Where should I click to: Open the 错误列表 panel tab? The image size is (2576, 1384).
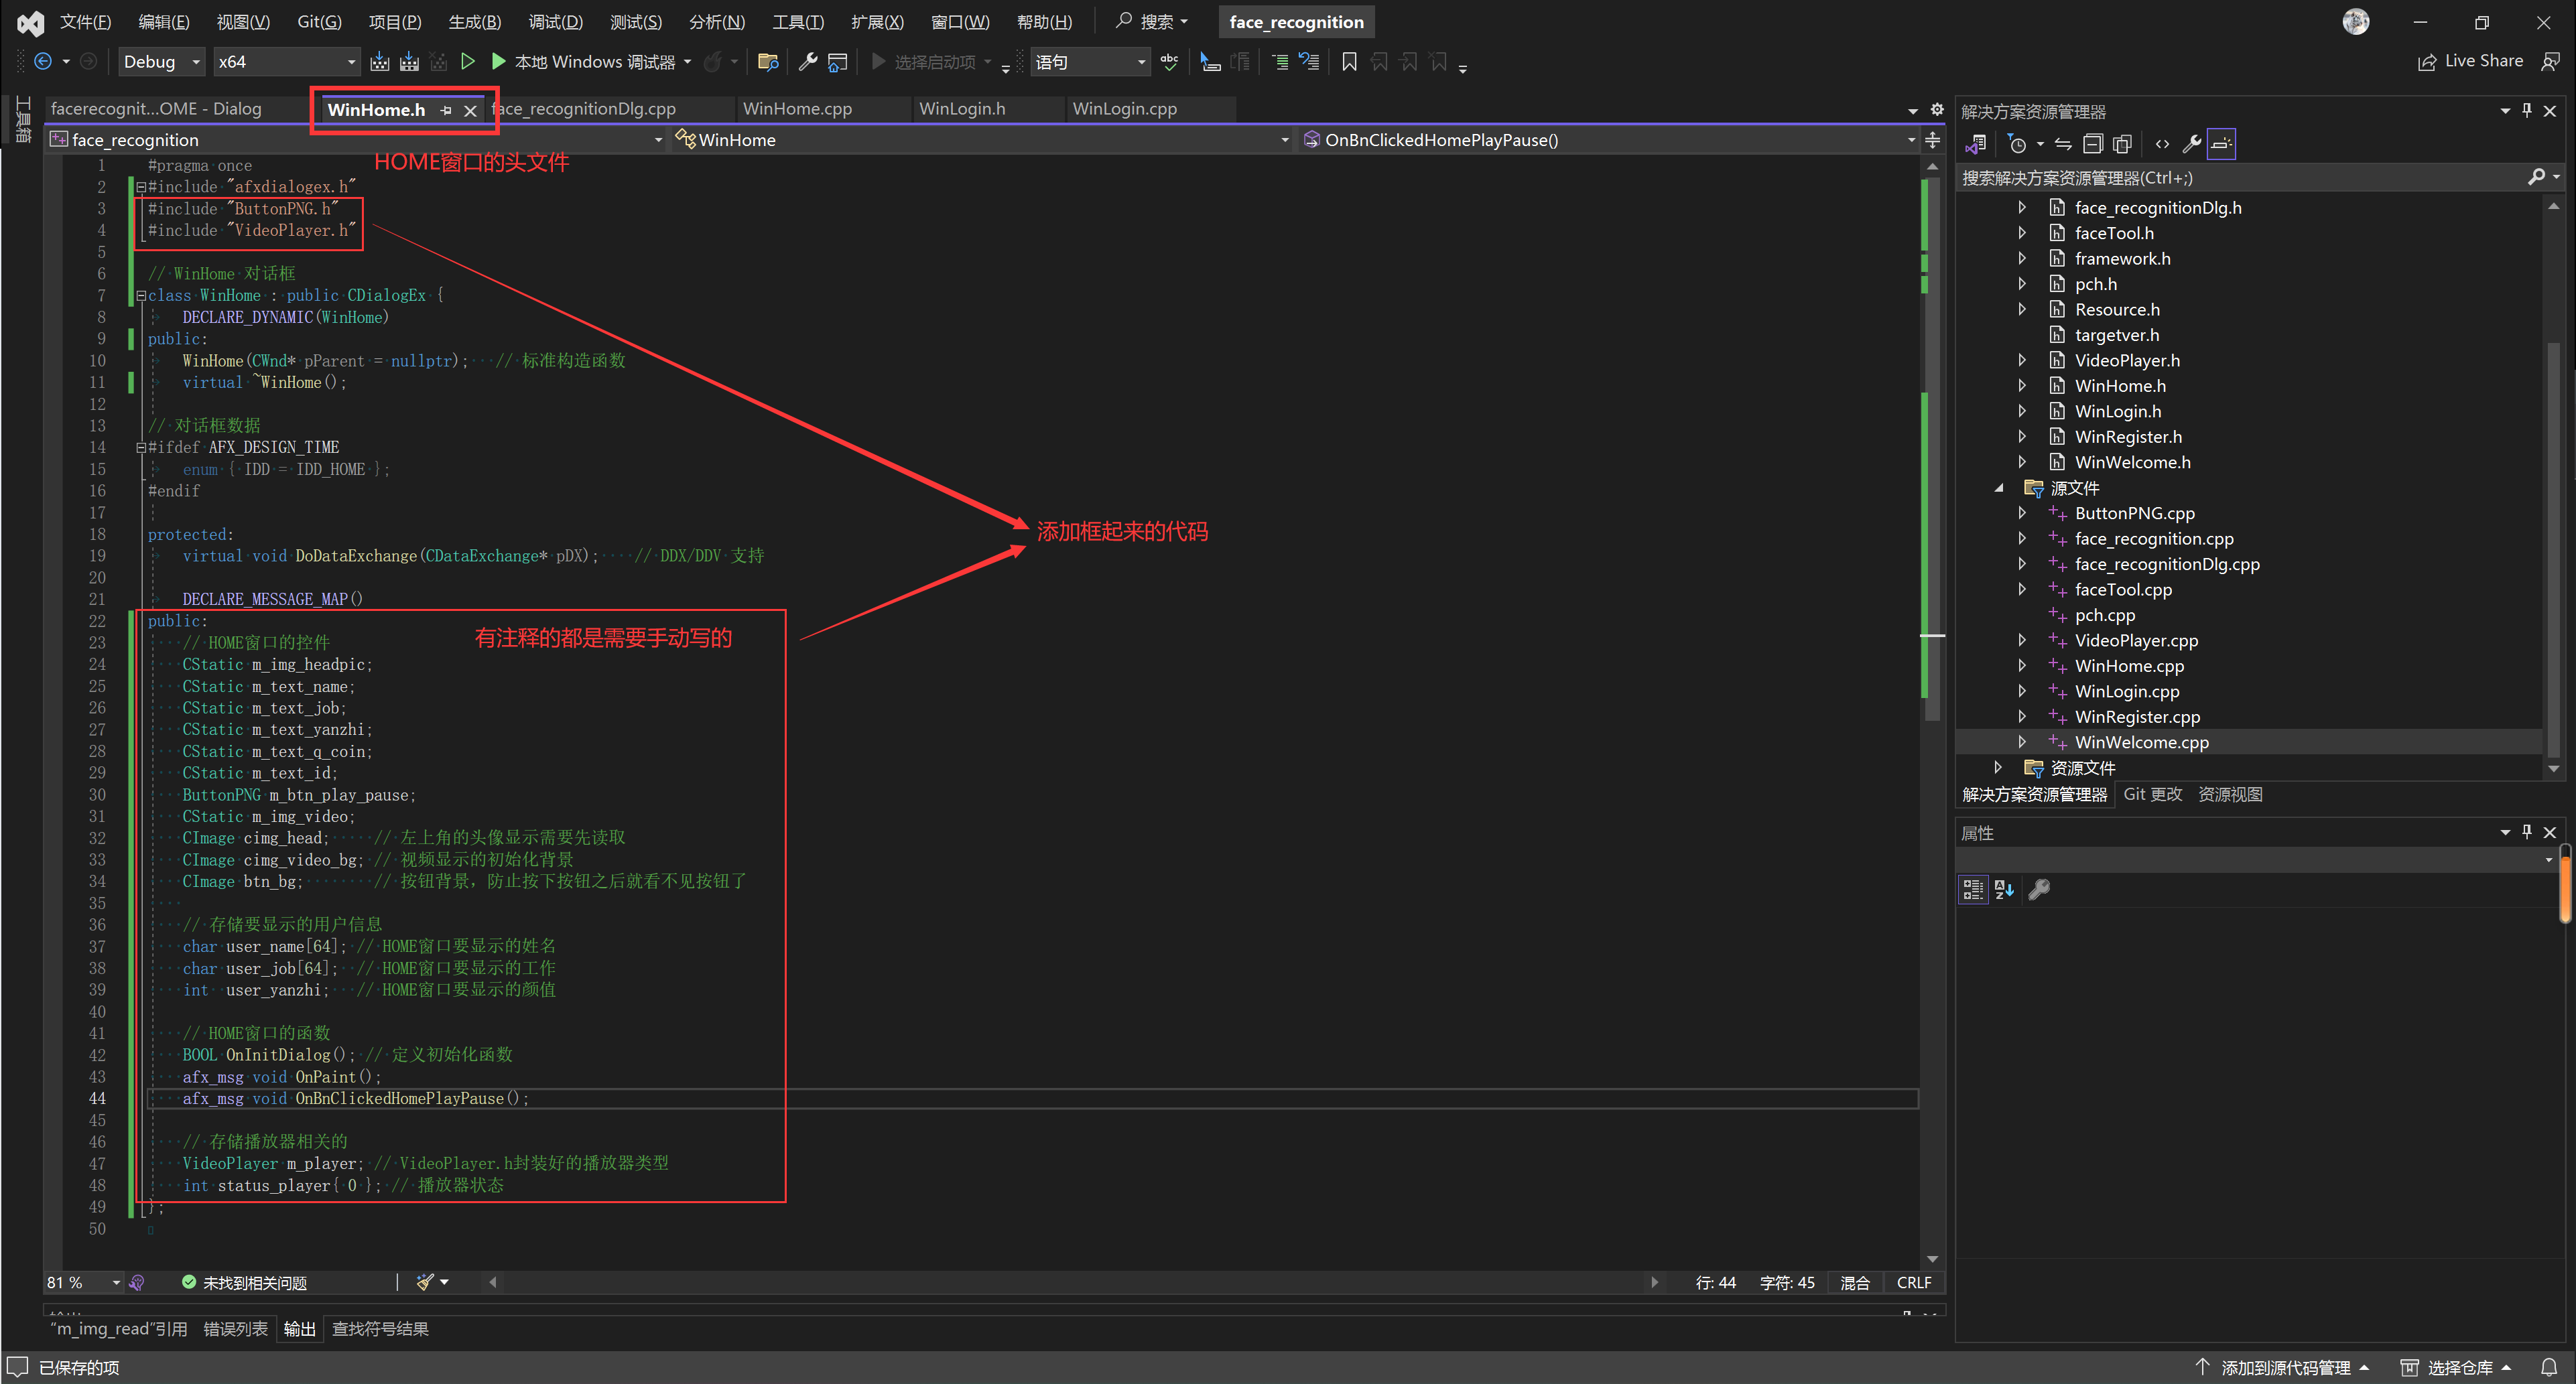(235, 1329)
